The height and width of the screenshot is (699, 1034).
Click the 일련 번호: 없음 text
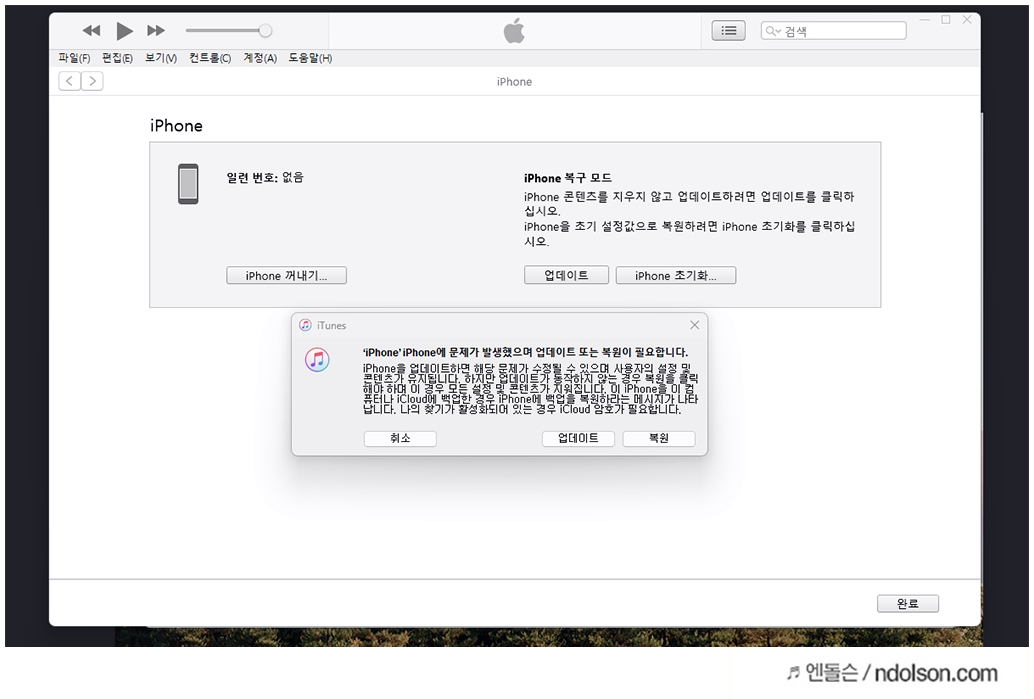(265, 177)
